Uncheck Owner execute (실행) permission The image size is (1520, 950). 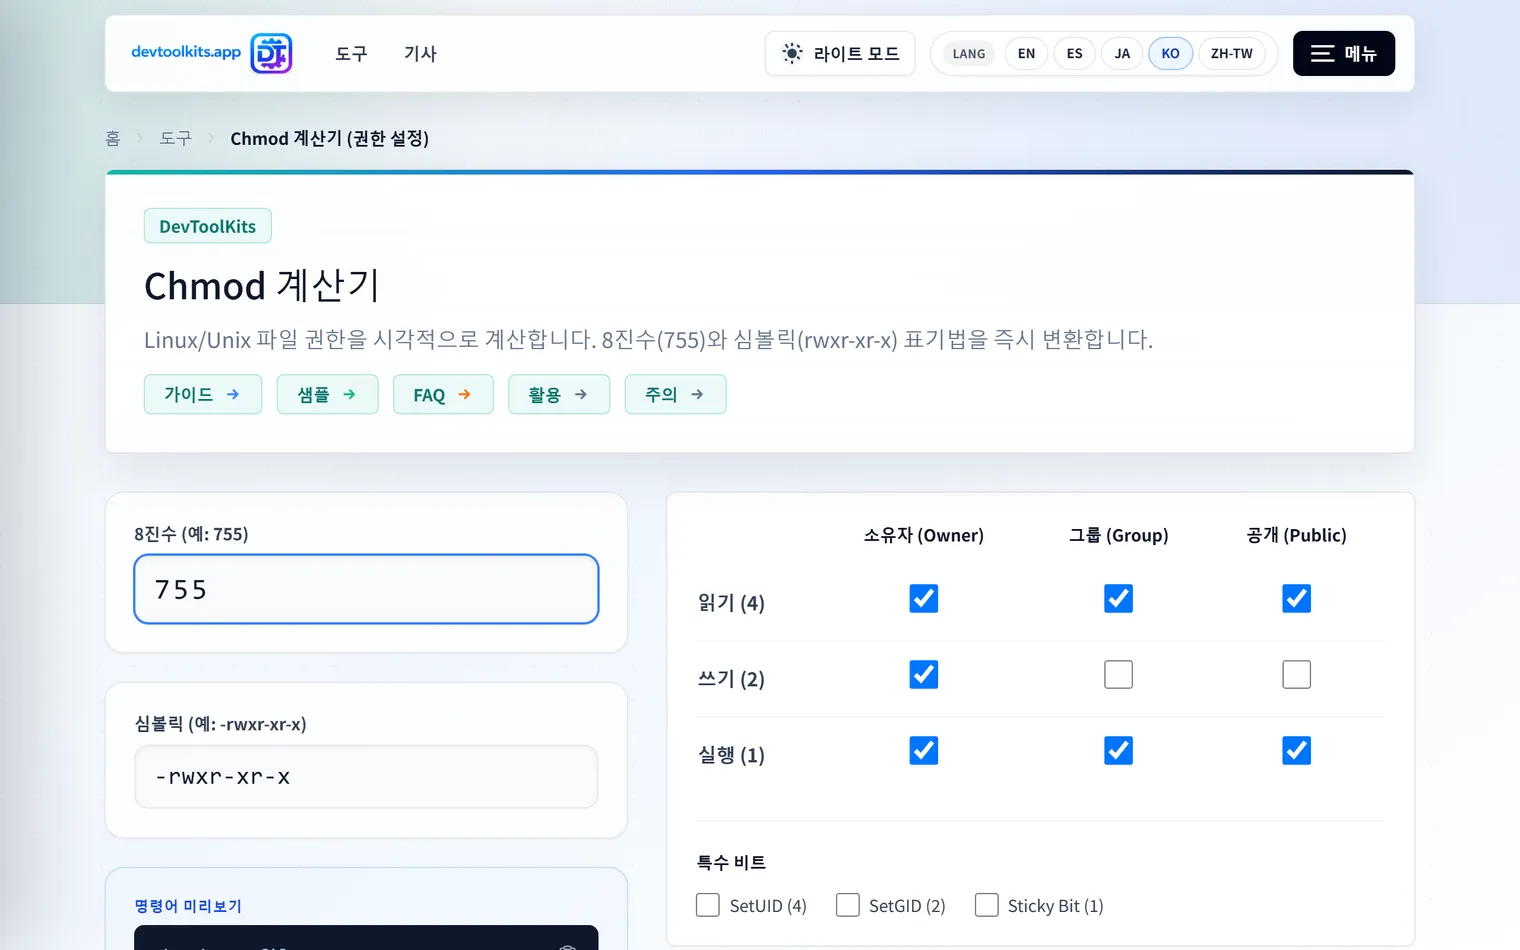[x=924, y=750]
